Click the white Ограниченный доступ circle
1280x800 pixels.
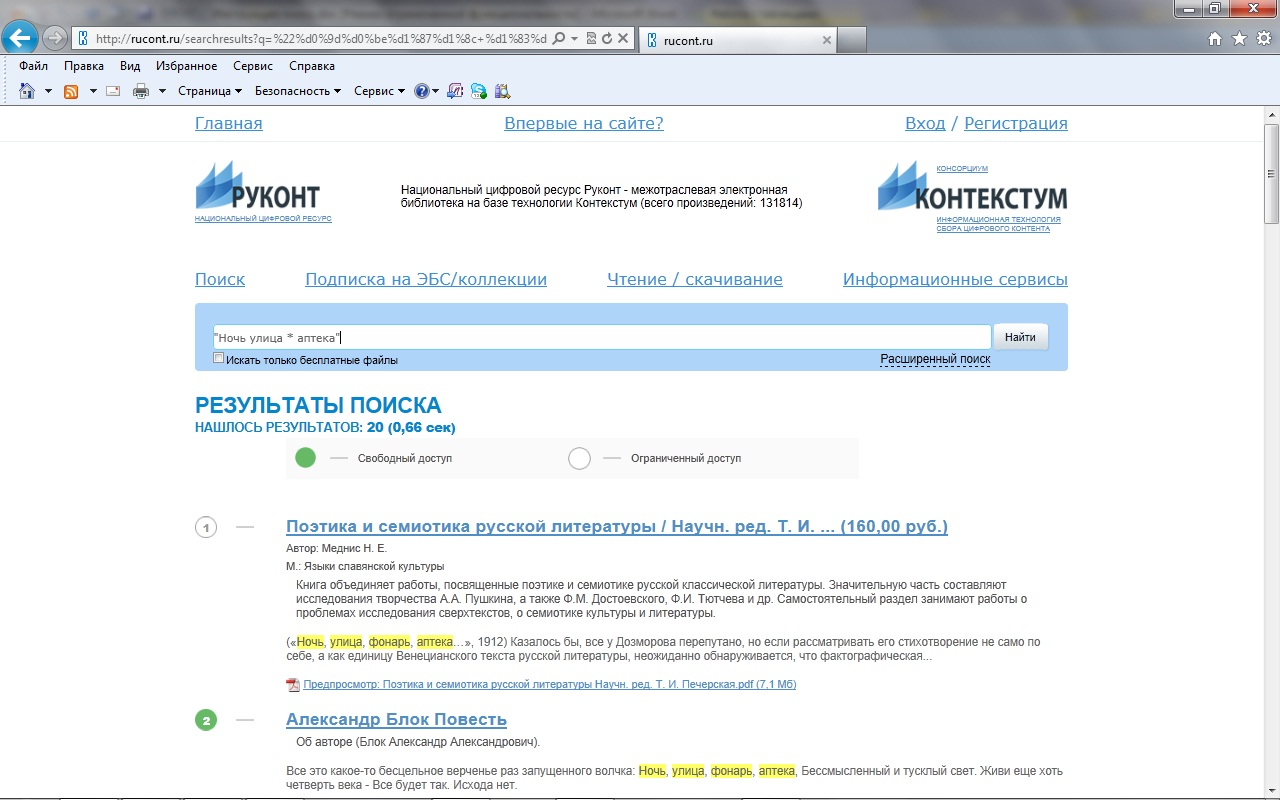[x=579, y=458]
